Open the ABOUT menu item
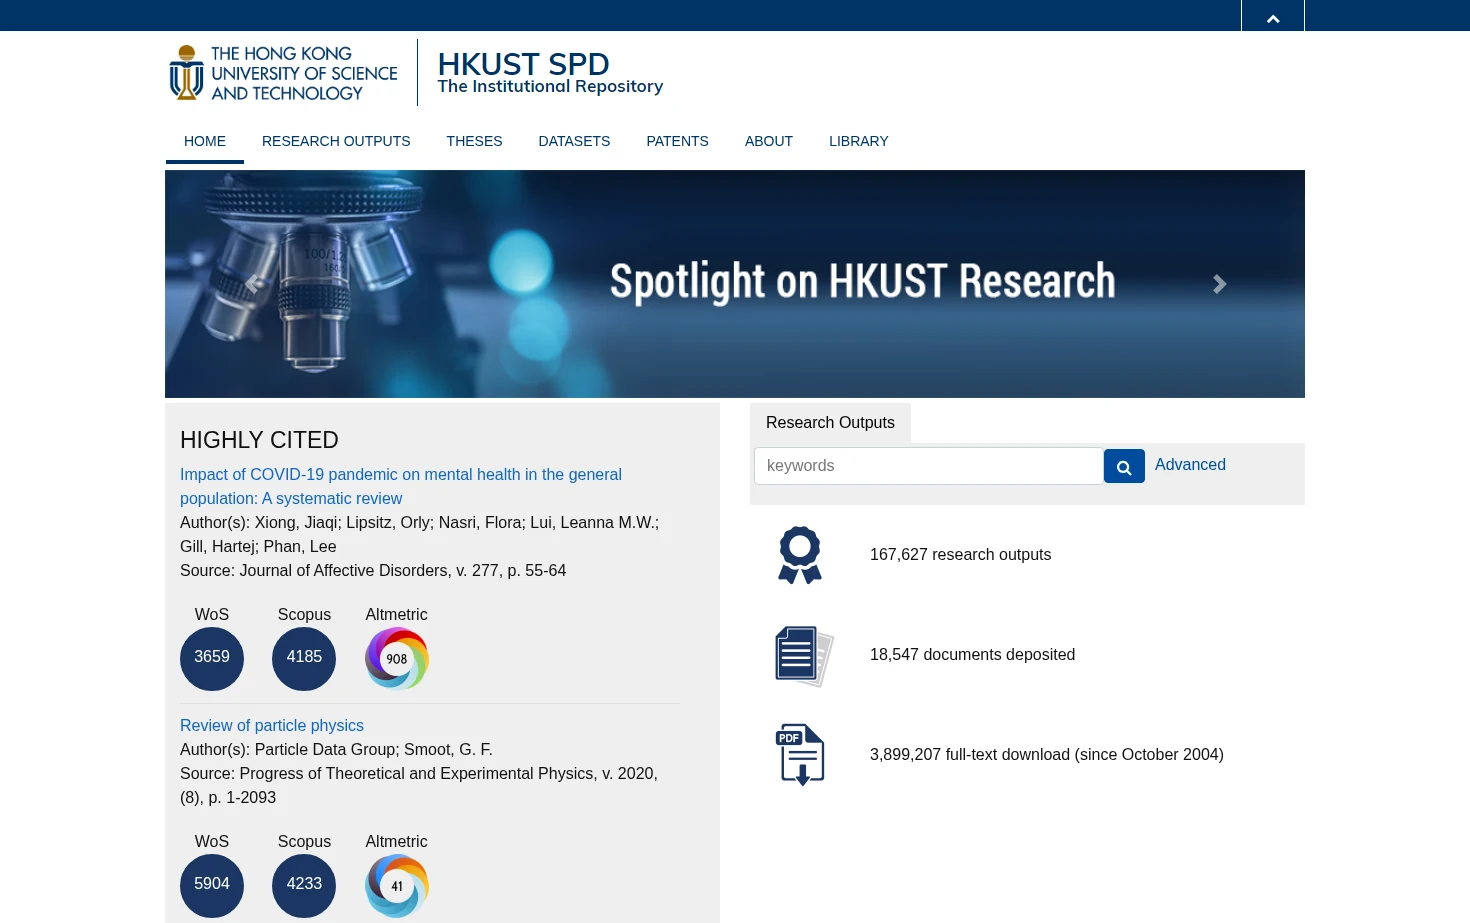The width and height of the screenshot is (1470, 923). click(769, 141)
